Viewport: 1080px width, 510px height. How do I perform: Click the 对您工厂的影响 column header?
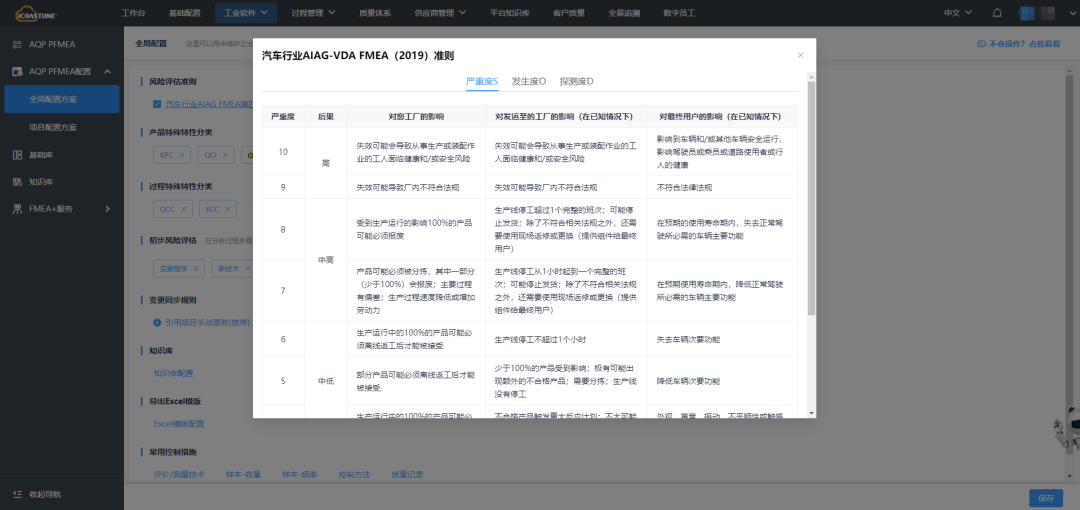tap(417, 116)
